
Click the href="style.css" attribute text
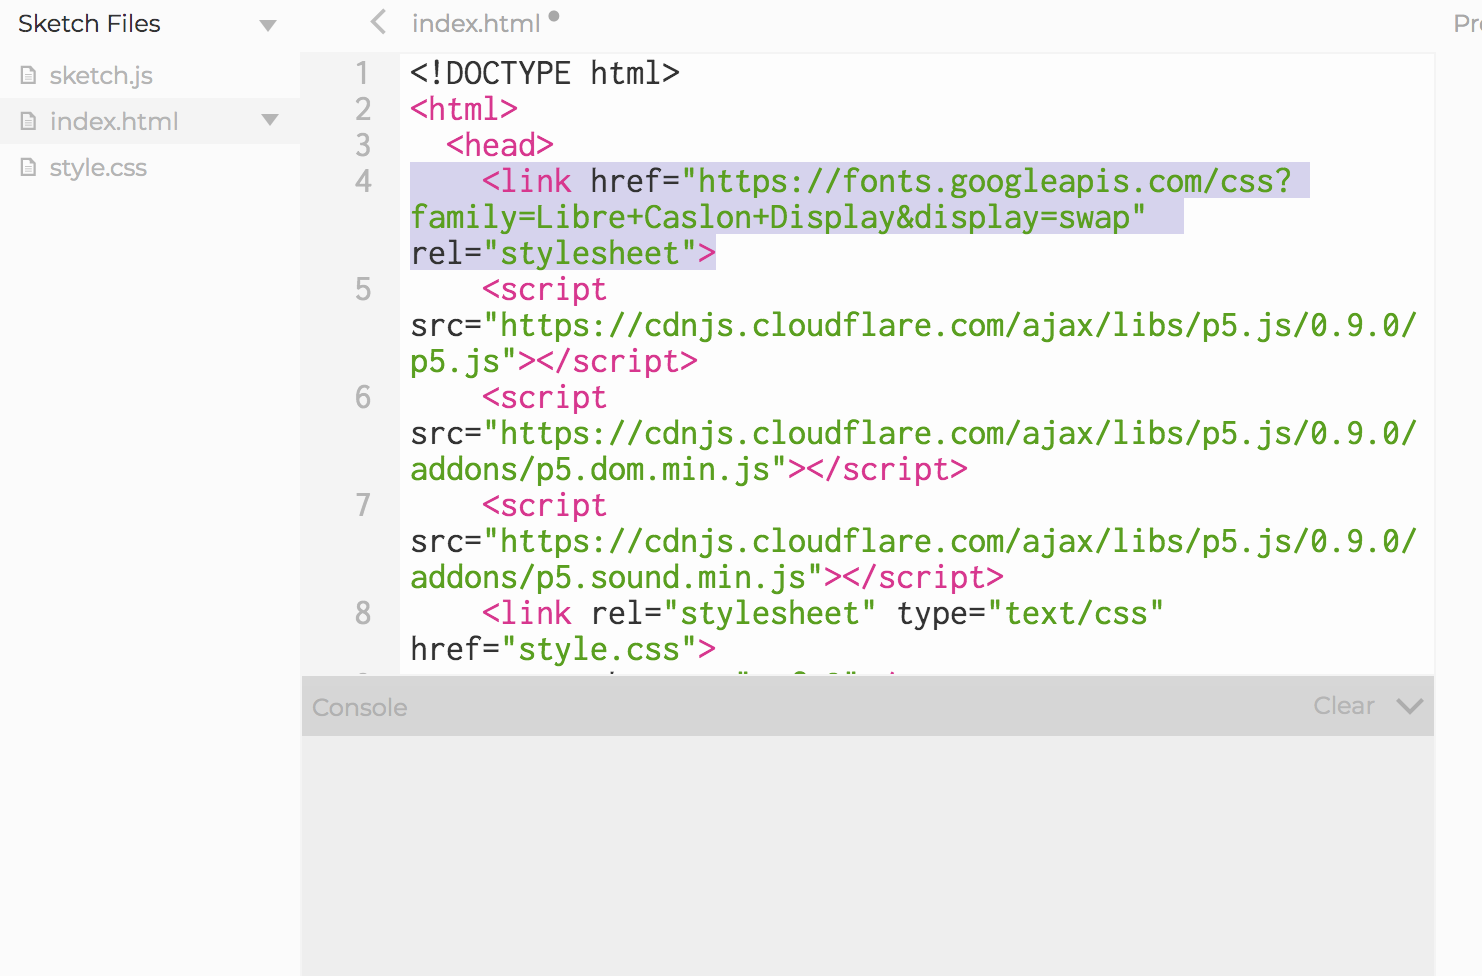pyautogui.click(x=554, y=649)
